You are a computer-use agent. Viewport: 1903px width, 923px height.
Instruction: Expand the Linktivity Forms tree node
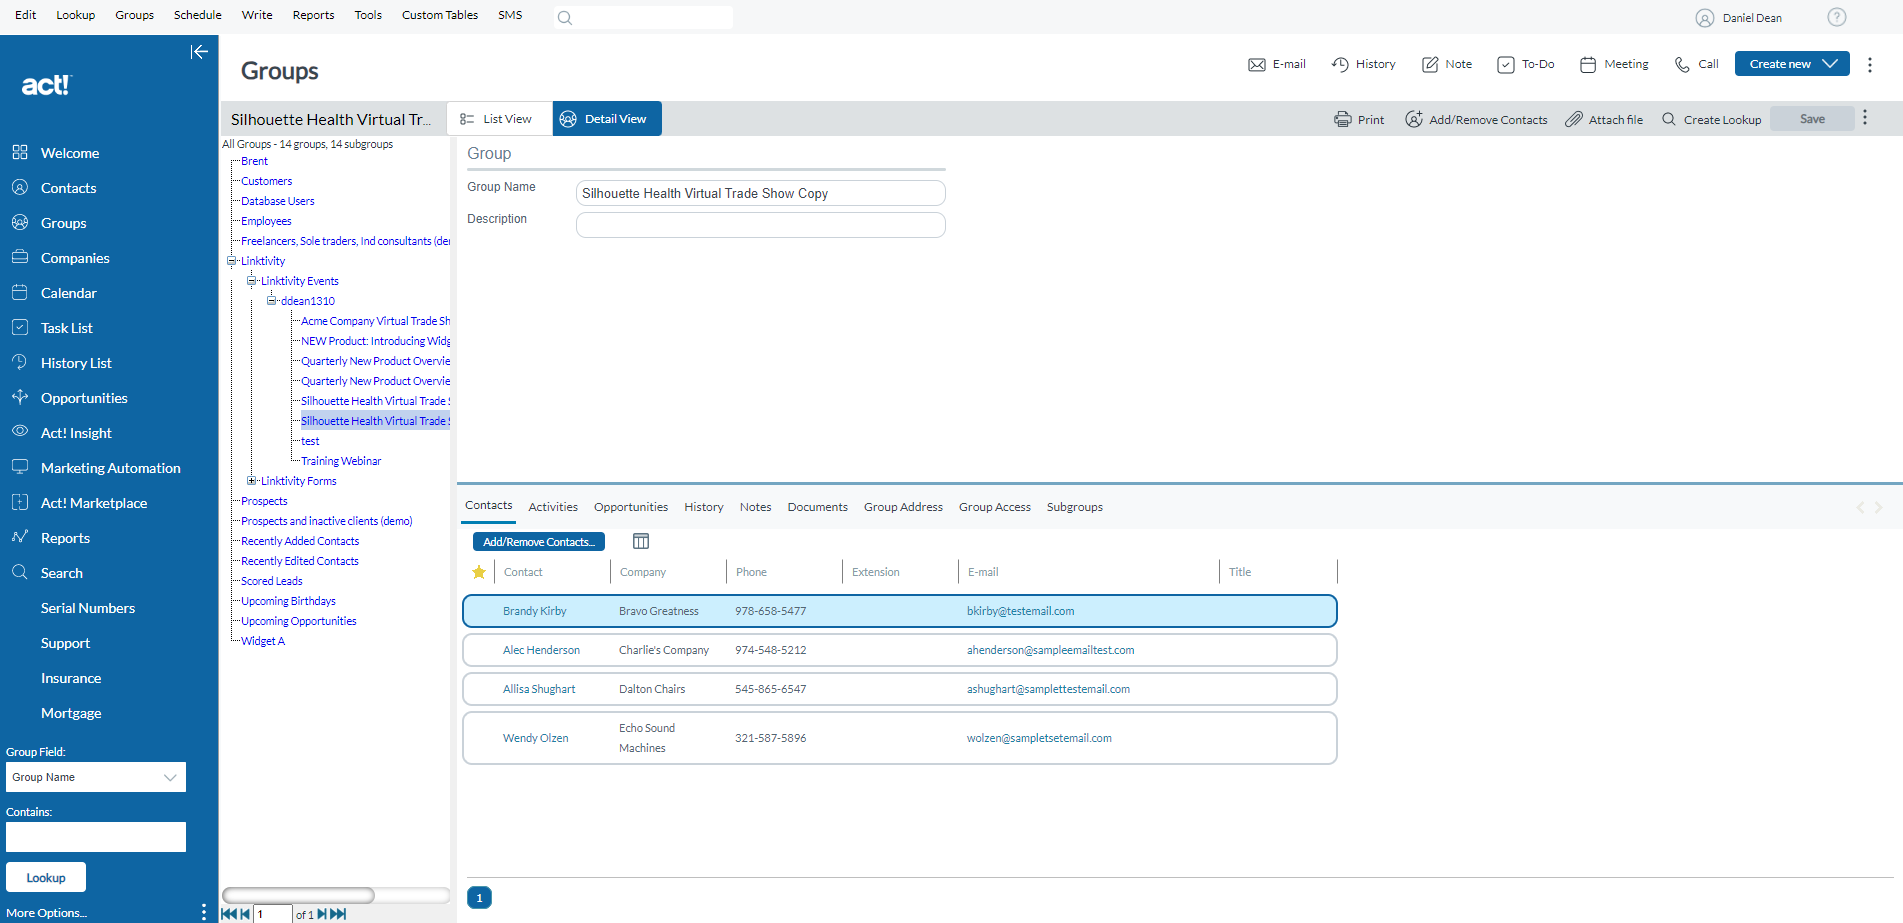(x=252, y=481)
